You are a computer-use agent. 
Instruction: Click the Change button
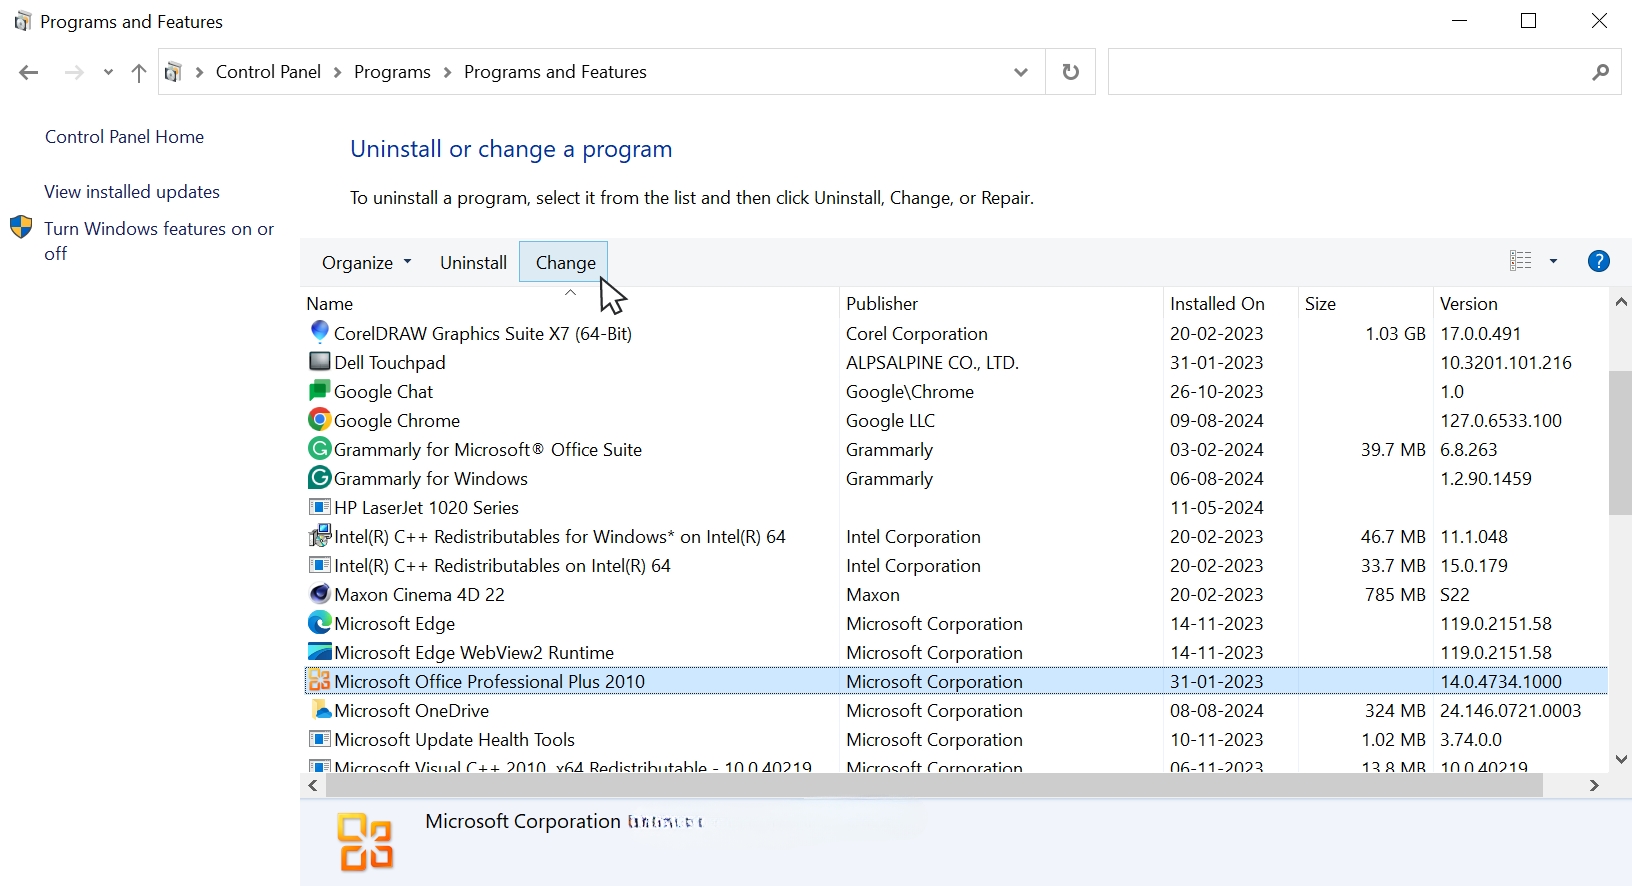[564, 262]
